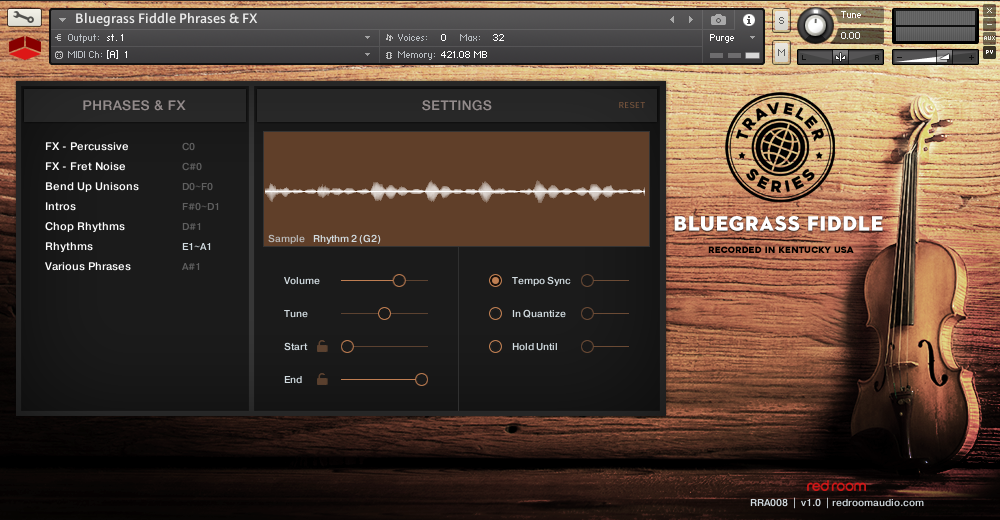Viewport: 1000px width, 520px height.
Task: Select Chop Rhythms category
Action: (x=85, y=227)
